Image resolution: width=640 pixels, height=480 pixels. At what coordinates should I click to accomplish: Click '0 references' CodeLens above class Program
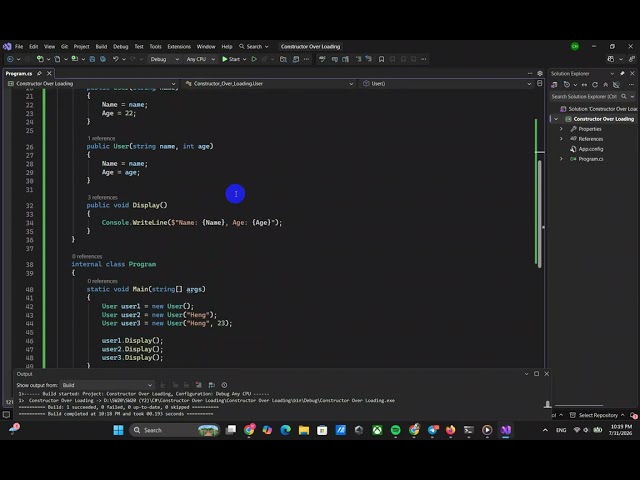coord(87,256)
